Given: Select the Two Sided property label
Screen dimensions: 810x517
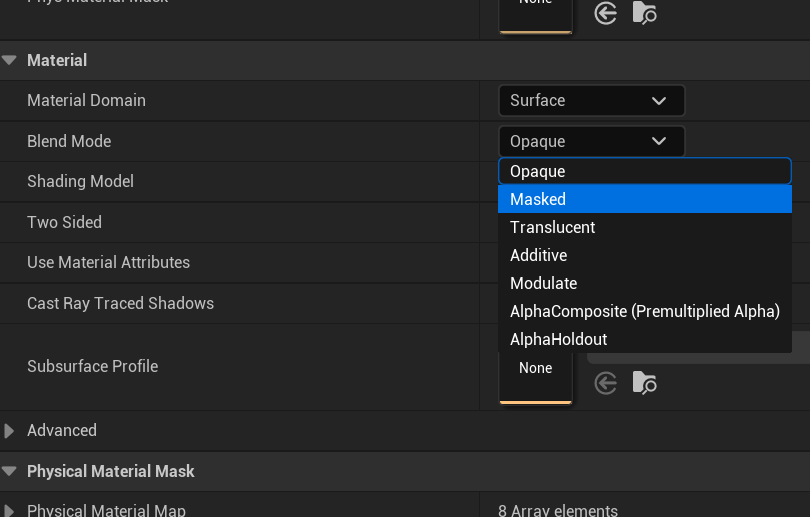Looking at the screenshot, I should pyautogui.click(x=65, y=223).
